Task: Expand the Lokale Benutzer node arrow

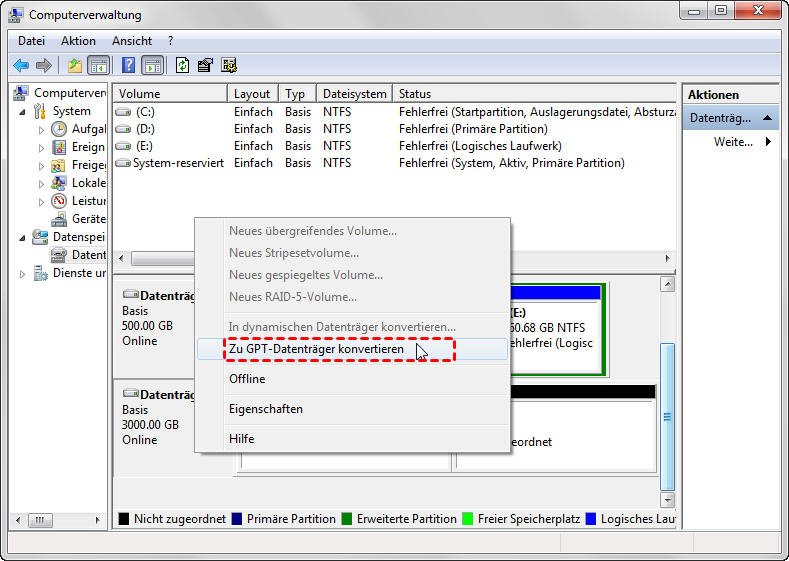Action: [41, 184]
